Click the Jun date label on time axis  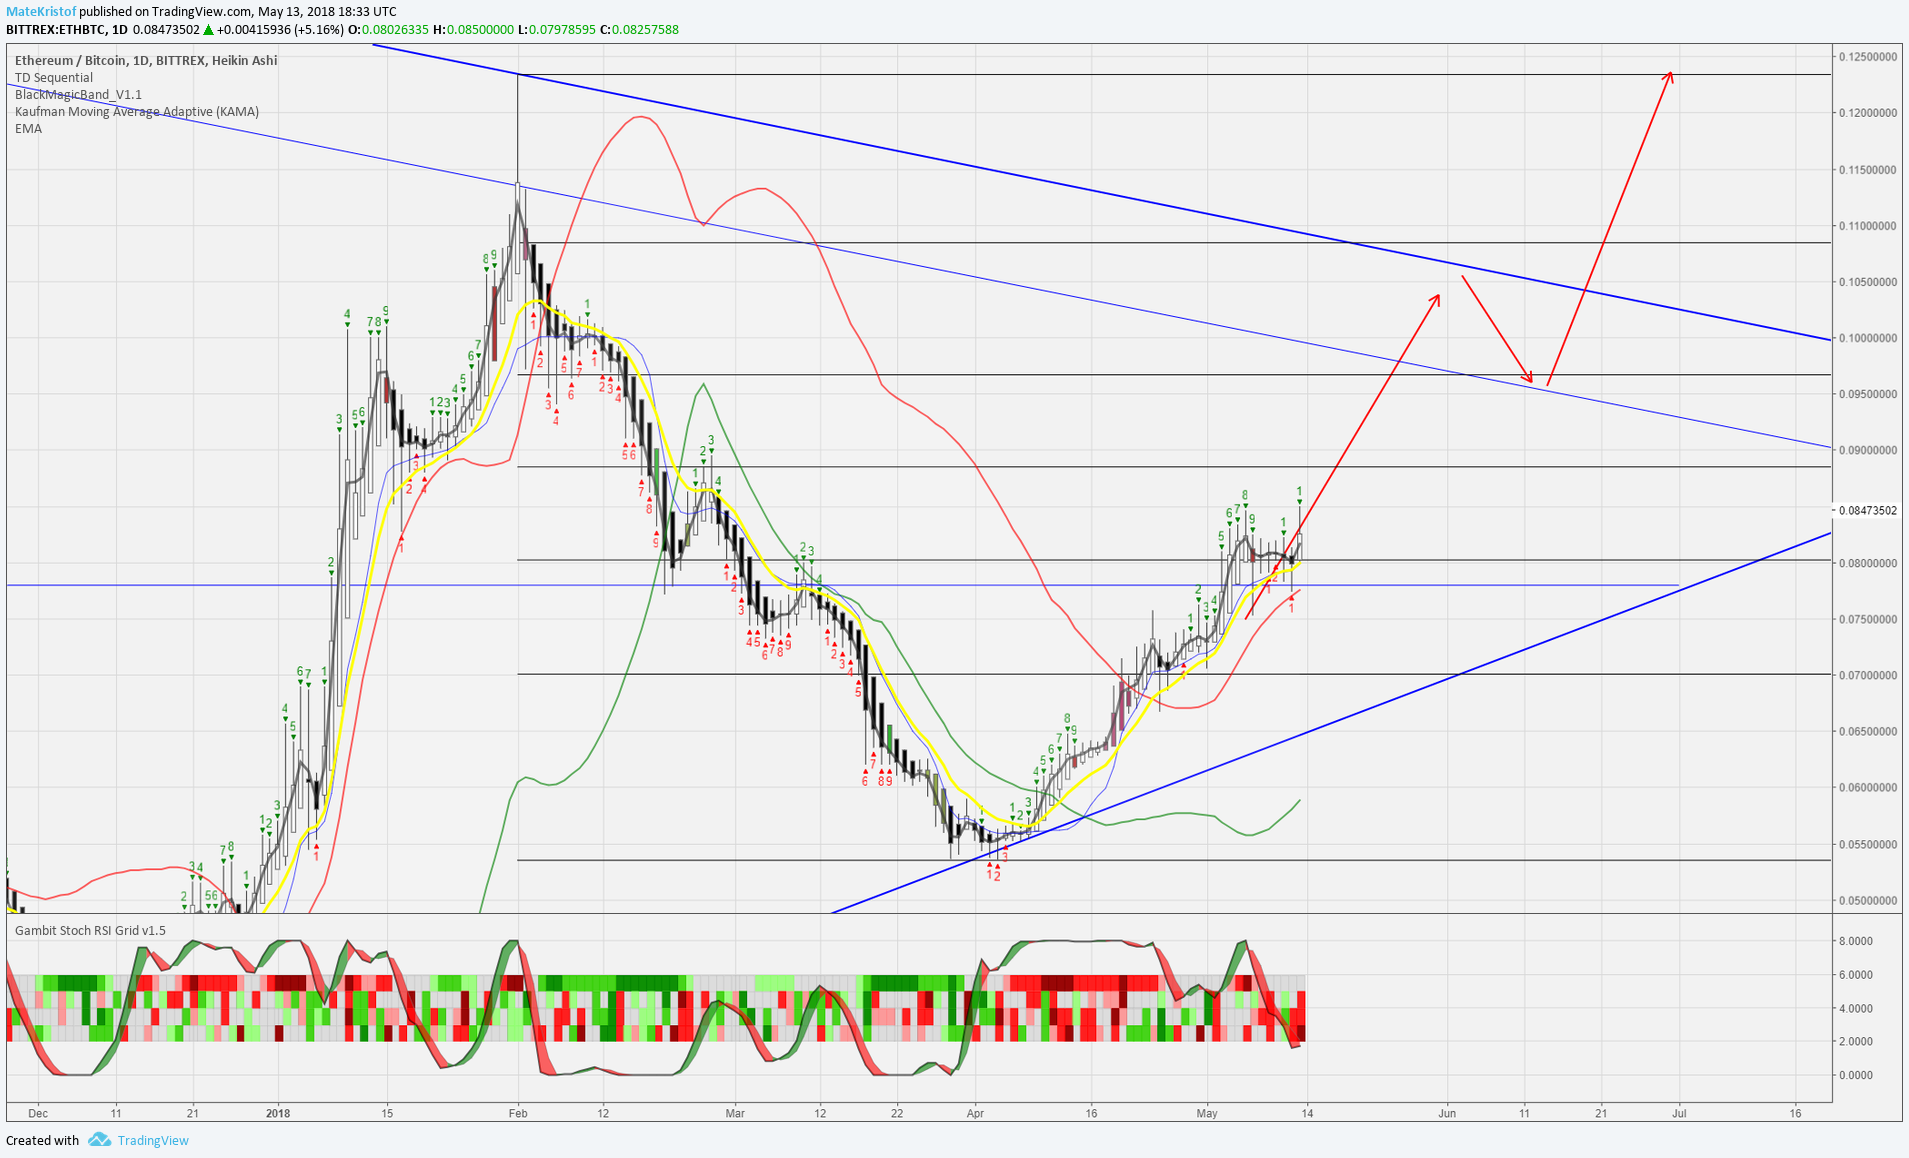[x=1446, y=1112]
